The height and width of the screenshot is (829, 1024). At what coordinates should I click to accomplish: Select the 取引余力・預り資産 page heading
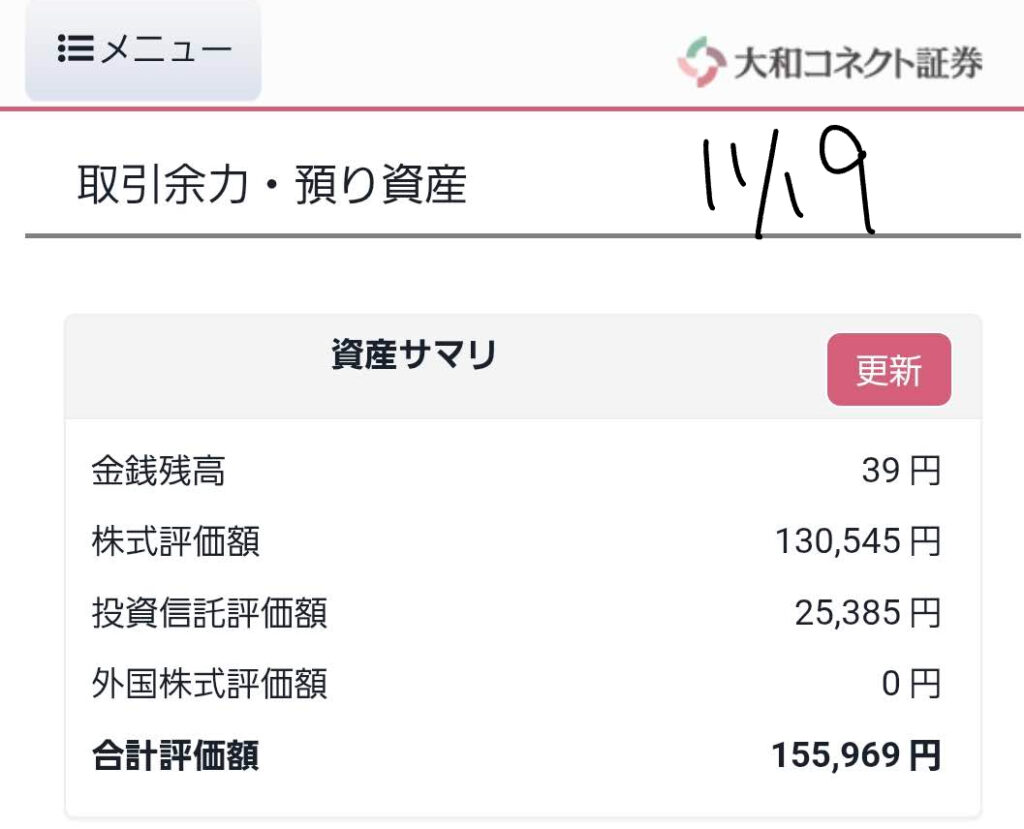[x=272, y=185]
